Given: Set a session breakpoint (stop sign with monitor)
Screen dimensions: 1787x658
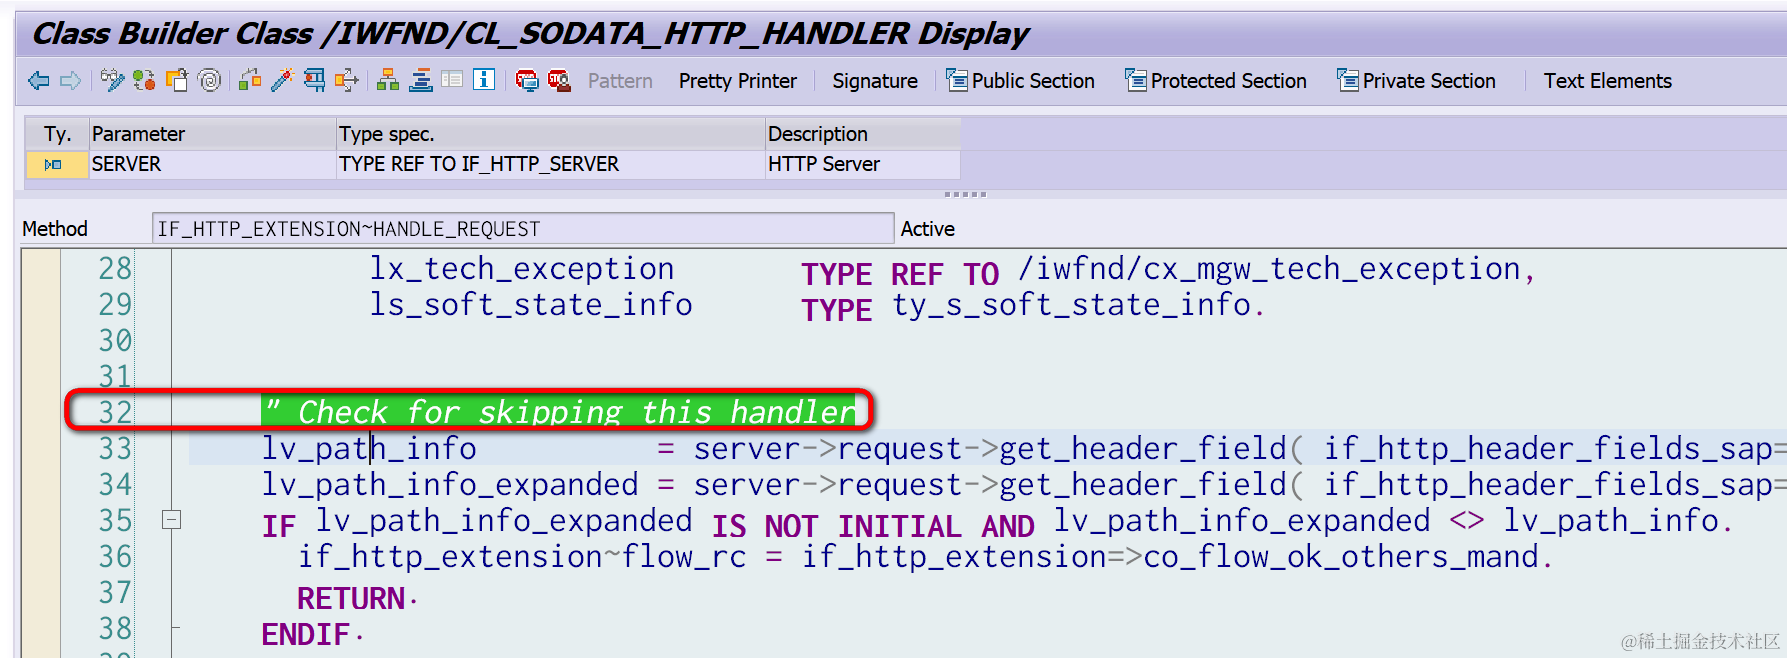Looking at the screenshot, I should (527, 81).
